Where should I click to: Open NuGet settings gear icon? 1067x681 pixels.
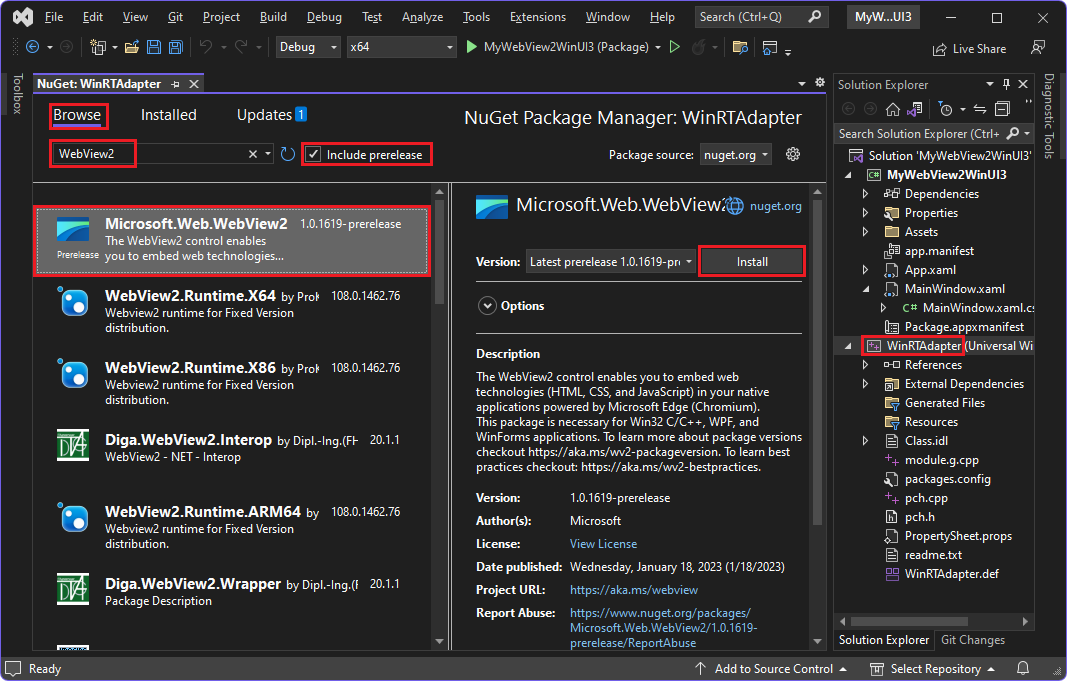[x=794, y=154]
